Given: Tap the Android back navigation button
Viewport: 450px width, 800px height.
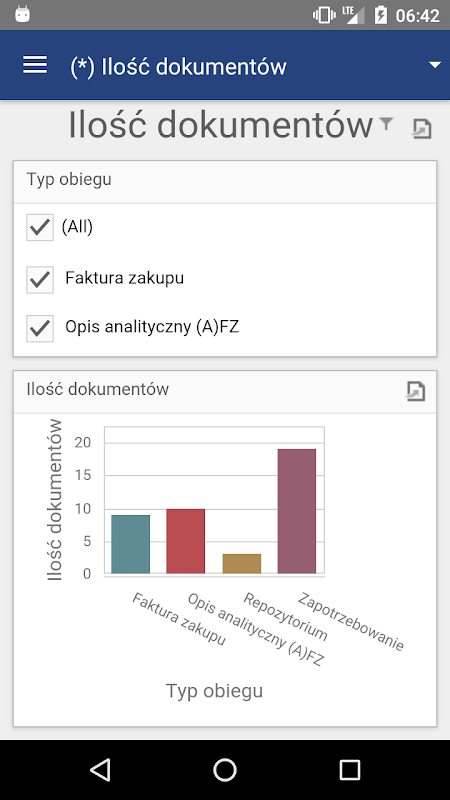Looking at the screenshot, I should [100, 769].
